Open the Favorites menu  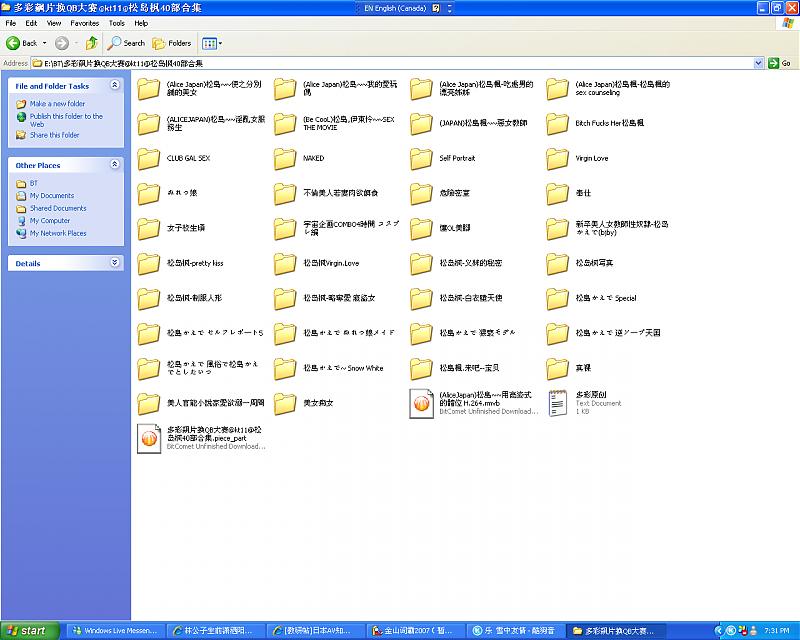click(x=84, y=22)
